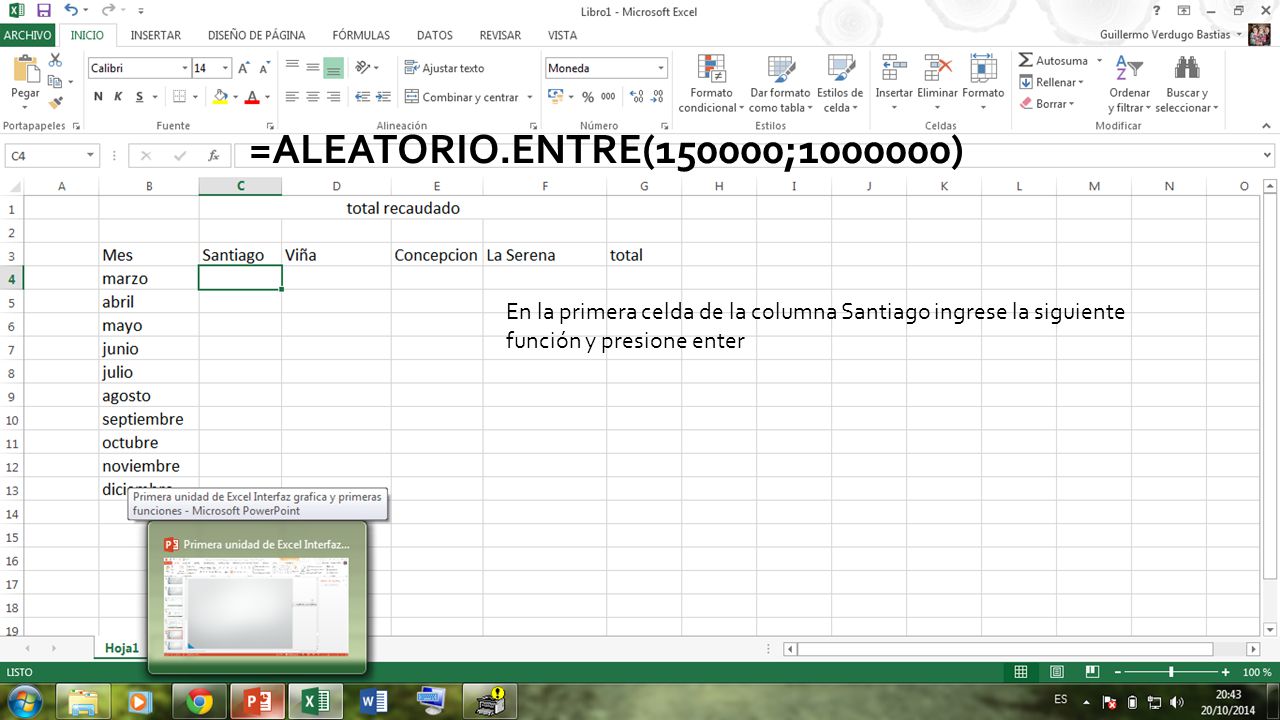
Task: Click the add decimal places icon
Action: pyautogui.click(x=635, y=97)
